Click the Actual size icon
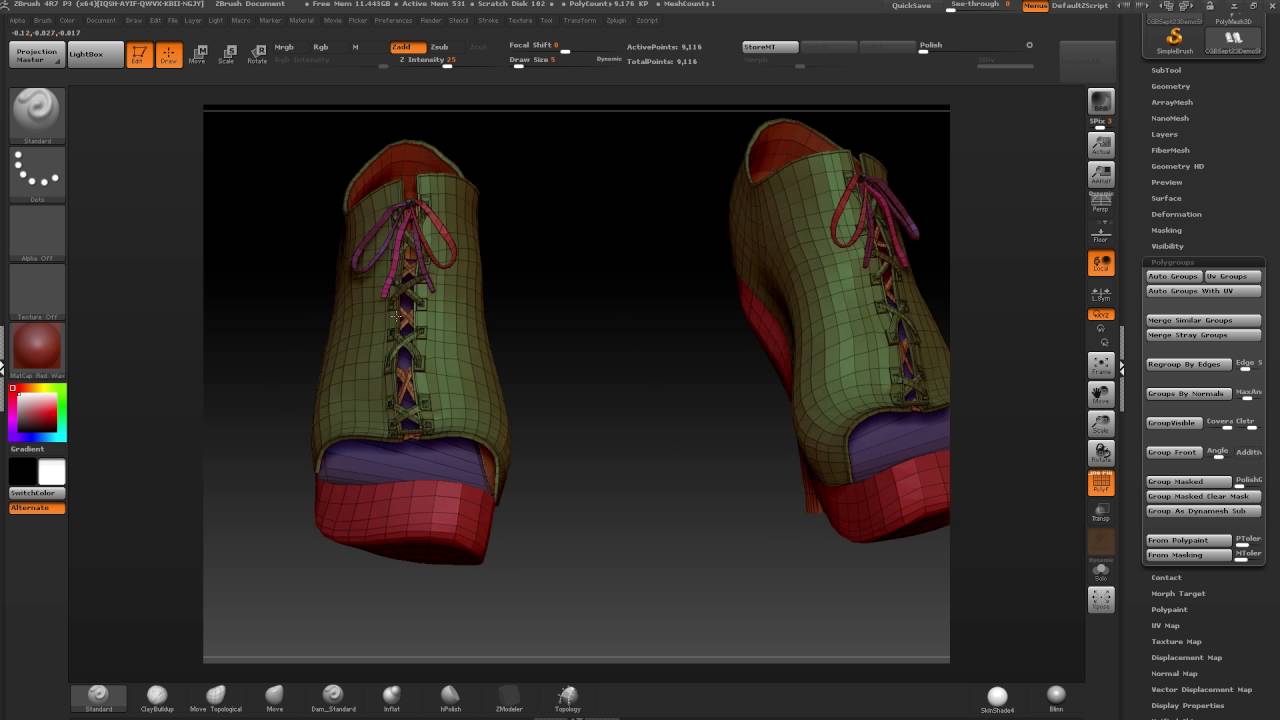 (1101, 145)
